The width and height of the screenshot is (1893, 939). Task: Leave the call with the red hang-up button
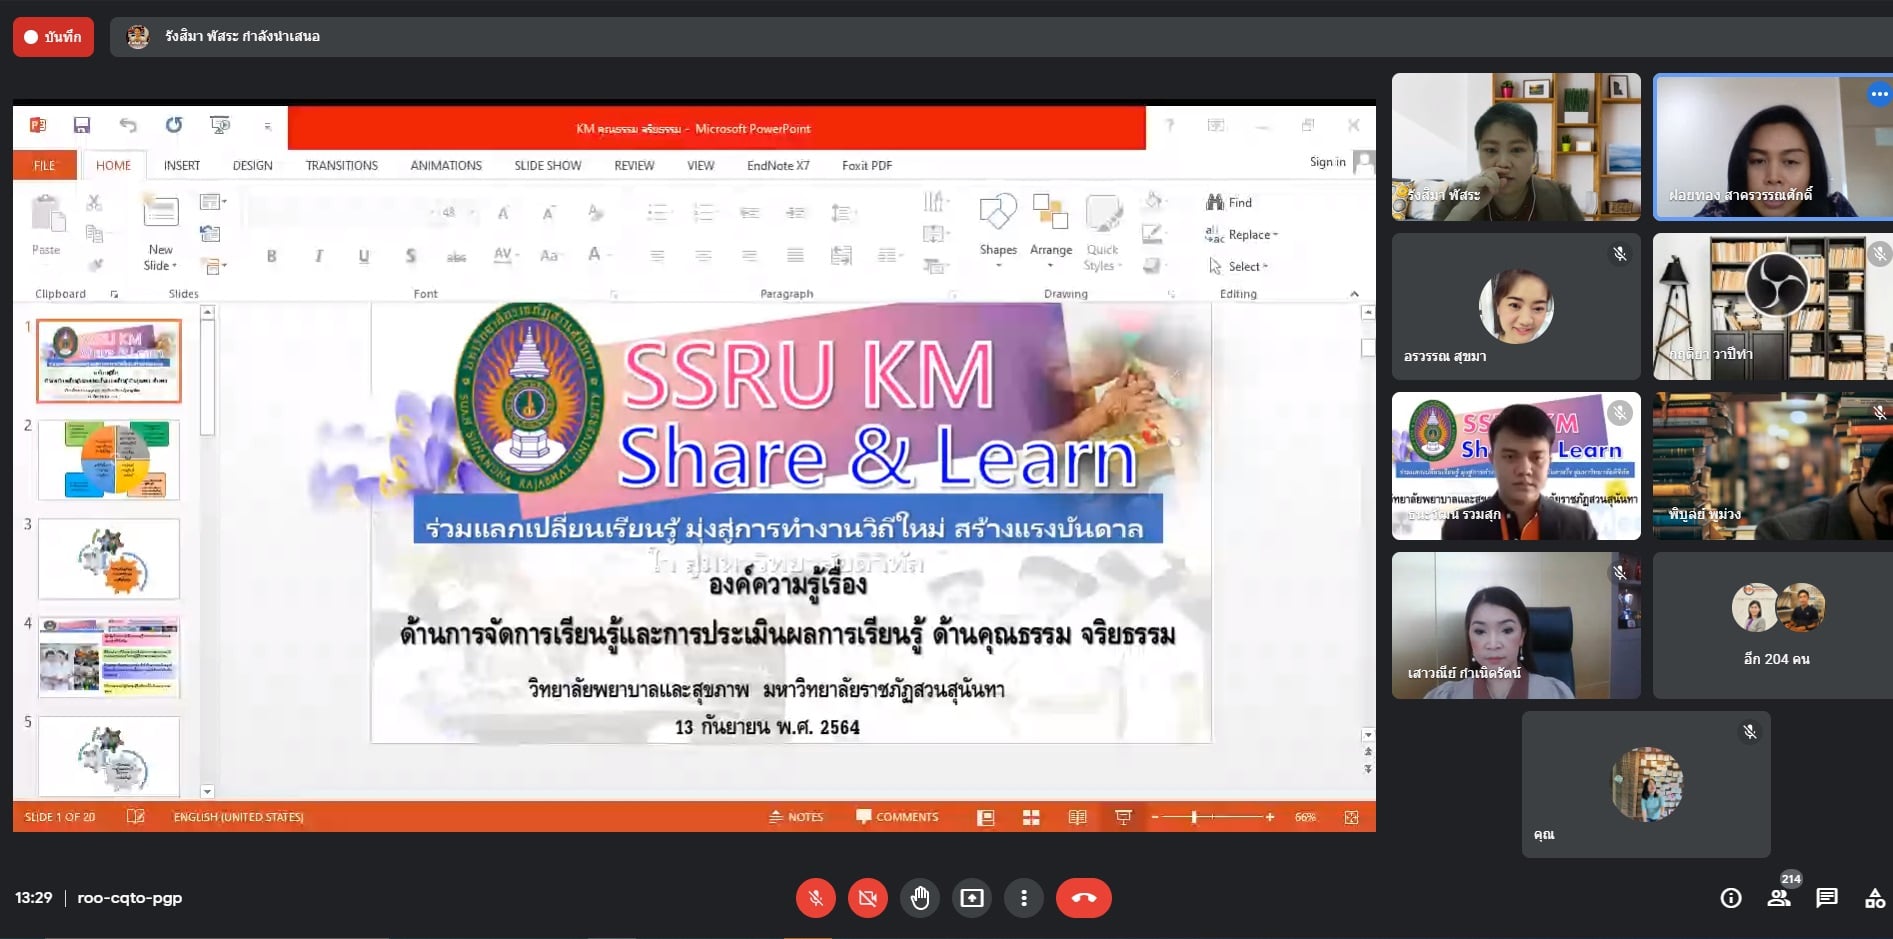point(1083,898)
